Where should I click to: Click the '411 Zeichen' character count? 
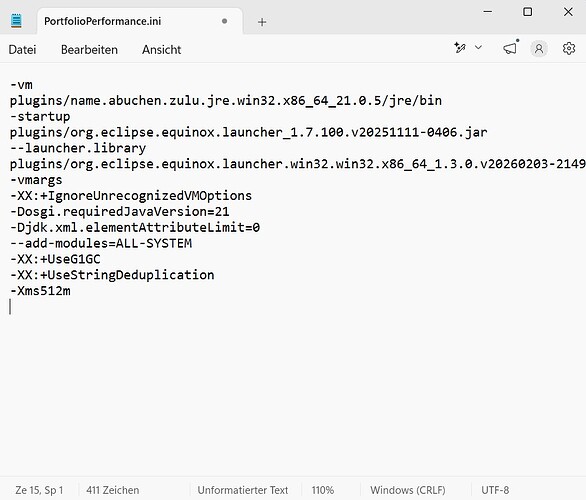point(112,490)
